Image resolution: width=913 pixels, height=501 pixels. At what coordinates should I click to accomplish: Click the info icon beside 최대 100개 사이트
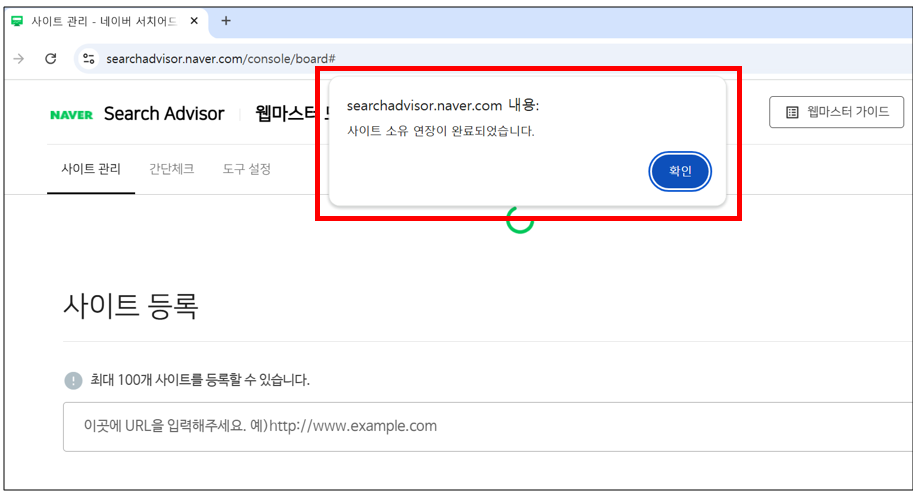pos(73,380)
